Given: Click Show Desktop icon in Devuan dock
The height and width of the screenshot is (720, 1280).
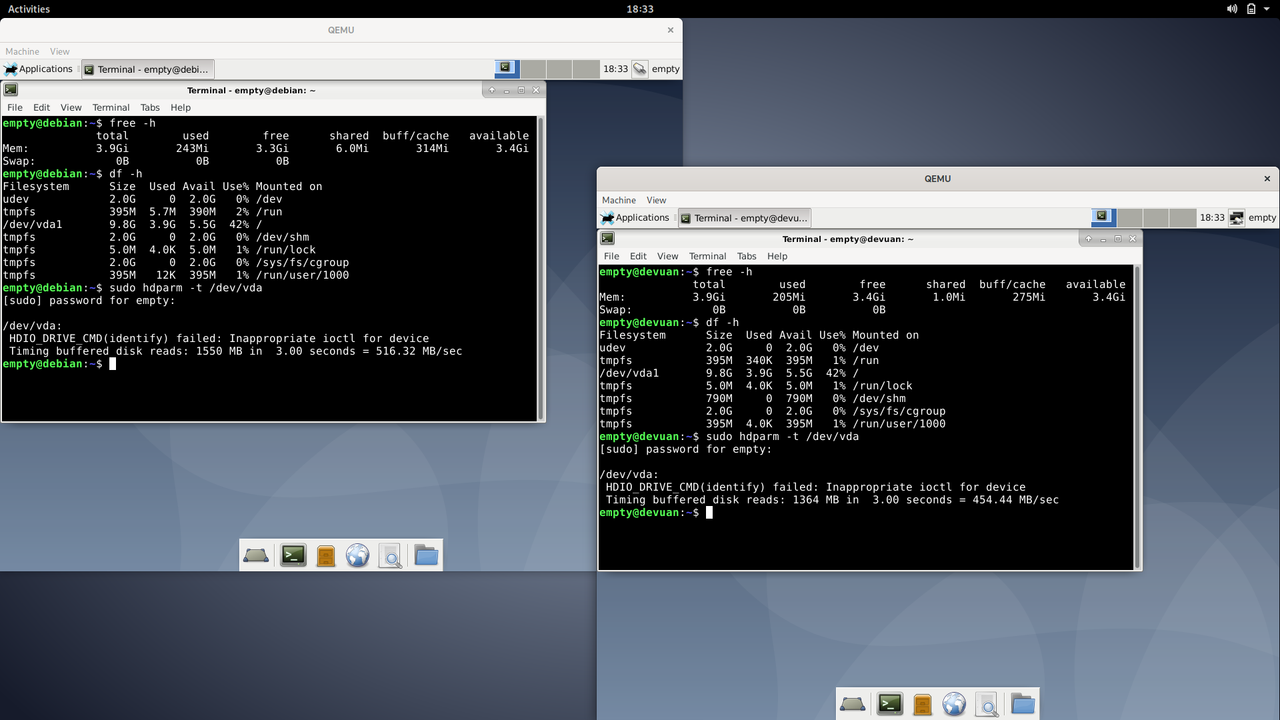Looking at the screenshot, I should [853, 704].
